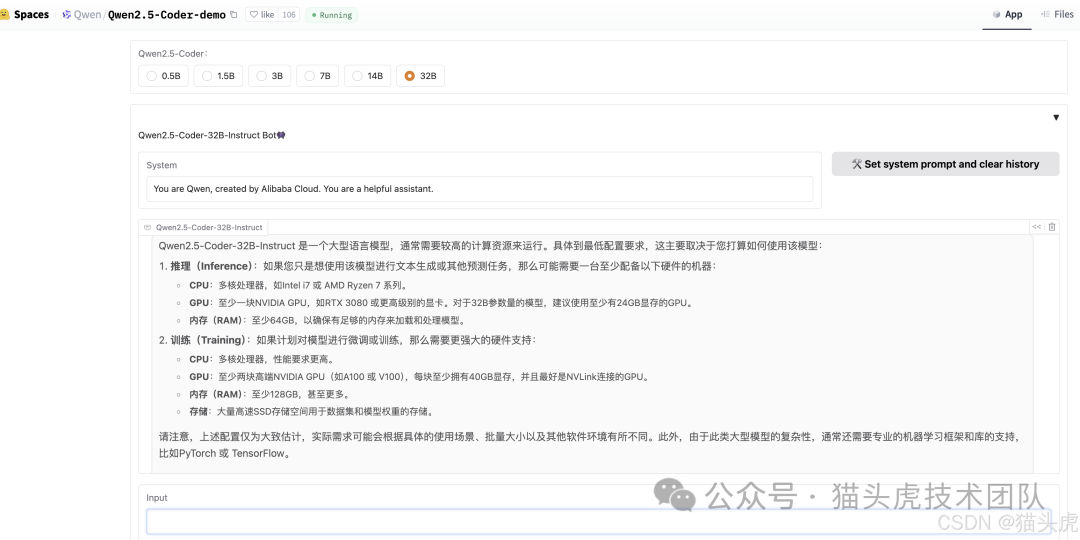Select the 14B model size
This screenshot has height=540, width=1080.
point(368,76)
